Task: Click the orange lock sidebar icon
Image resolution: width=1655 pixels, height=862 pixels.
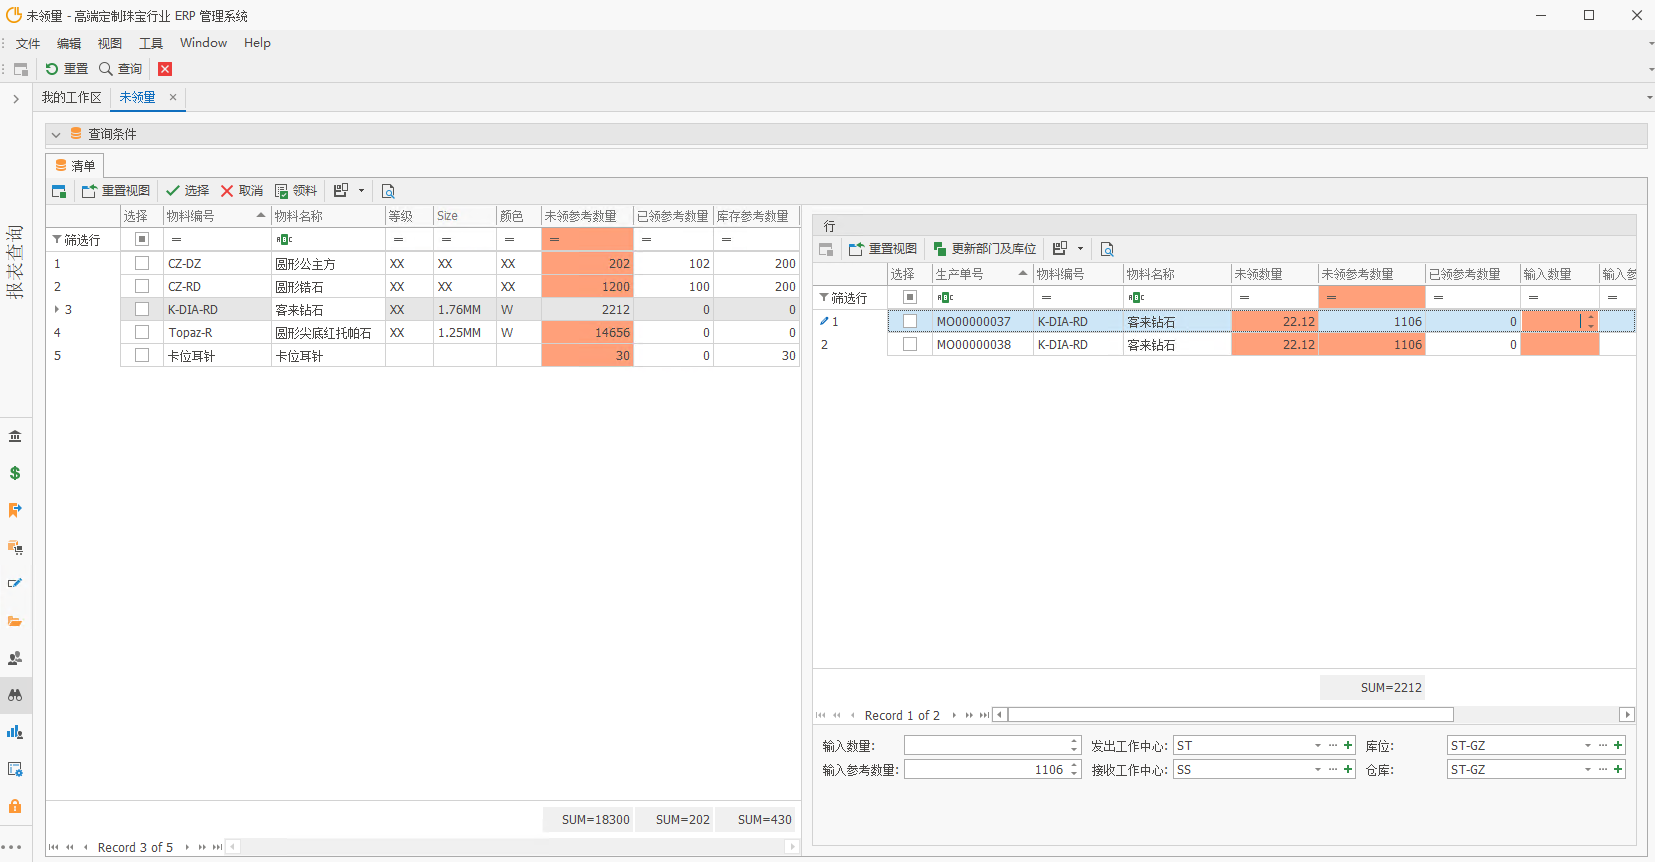Action: [15, 806]
